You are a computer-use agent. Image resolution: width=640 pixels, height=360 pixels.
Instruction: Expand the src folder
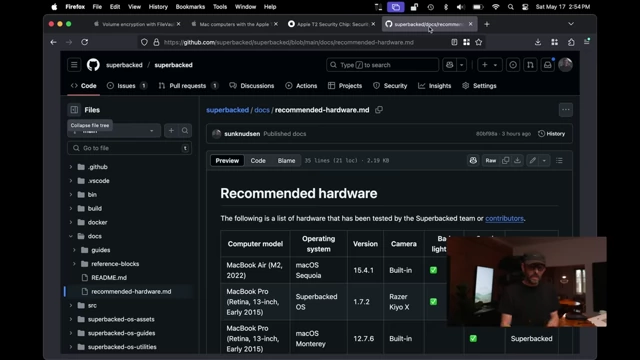(x=71, y=305)
